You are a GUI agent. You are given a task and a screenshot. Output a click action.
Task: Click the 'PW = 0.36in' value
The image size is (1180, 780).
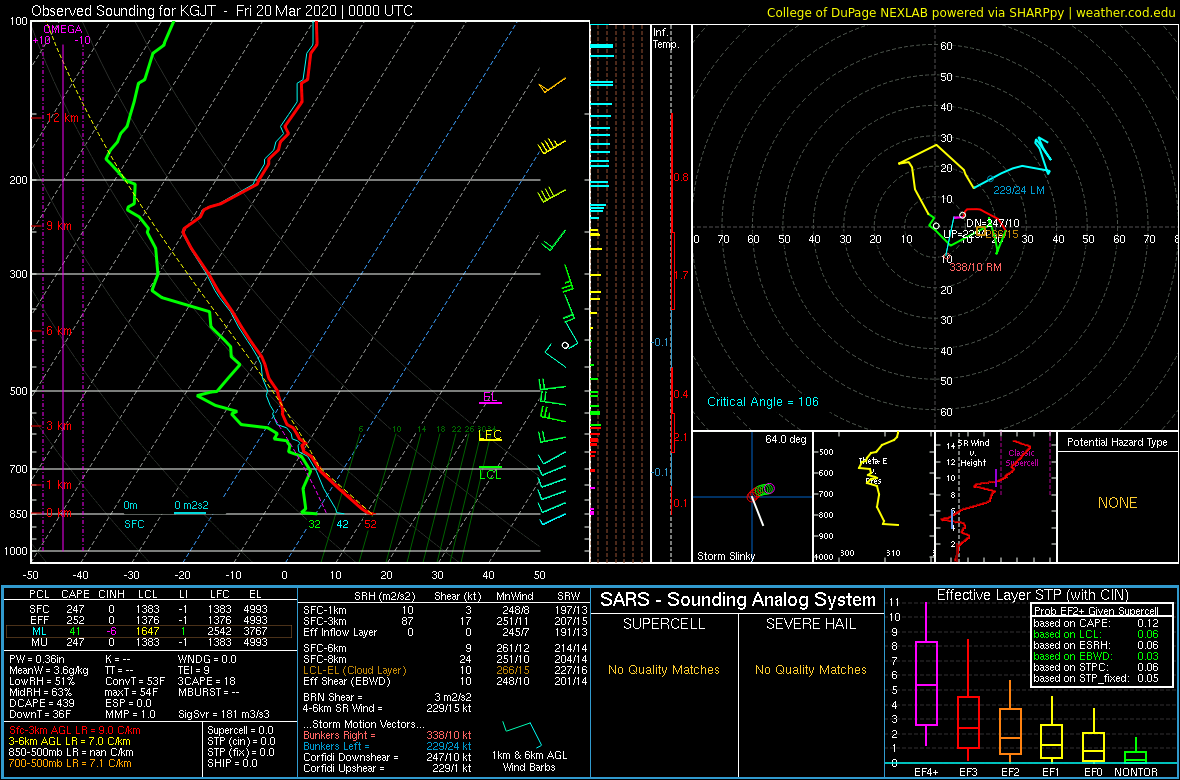point(38,660)
